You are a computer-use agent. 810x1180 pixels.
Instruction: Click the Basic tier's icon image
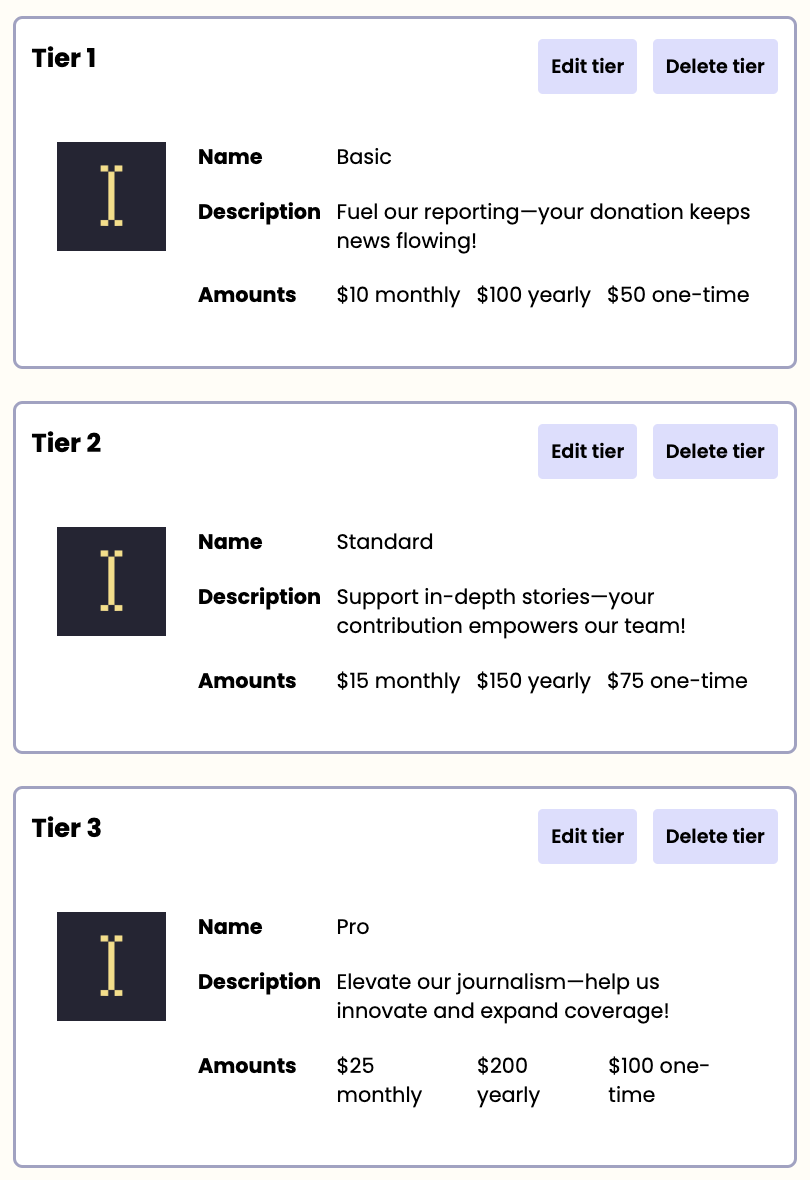pos(111,196)
